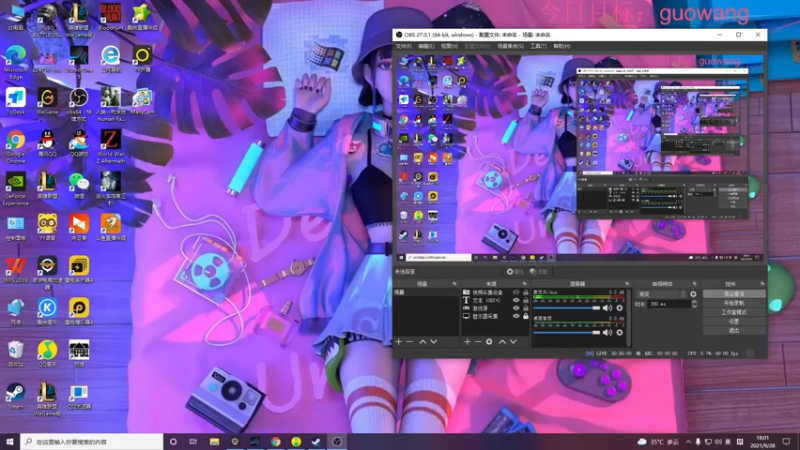The image size is (800, 450).
Task: Open the WeGame desktop icon
Action: (x=47, y=101)
